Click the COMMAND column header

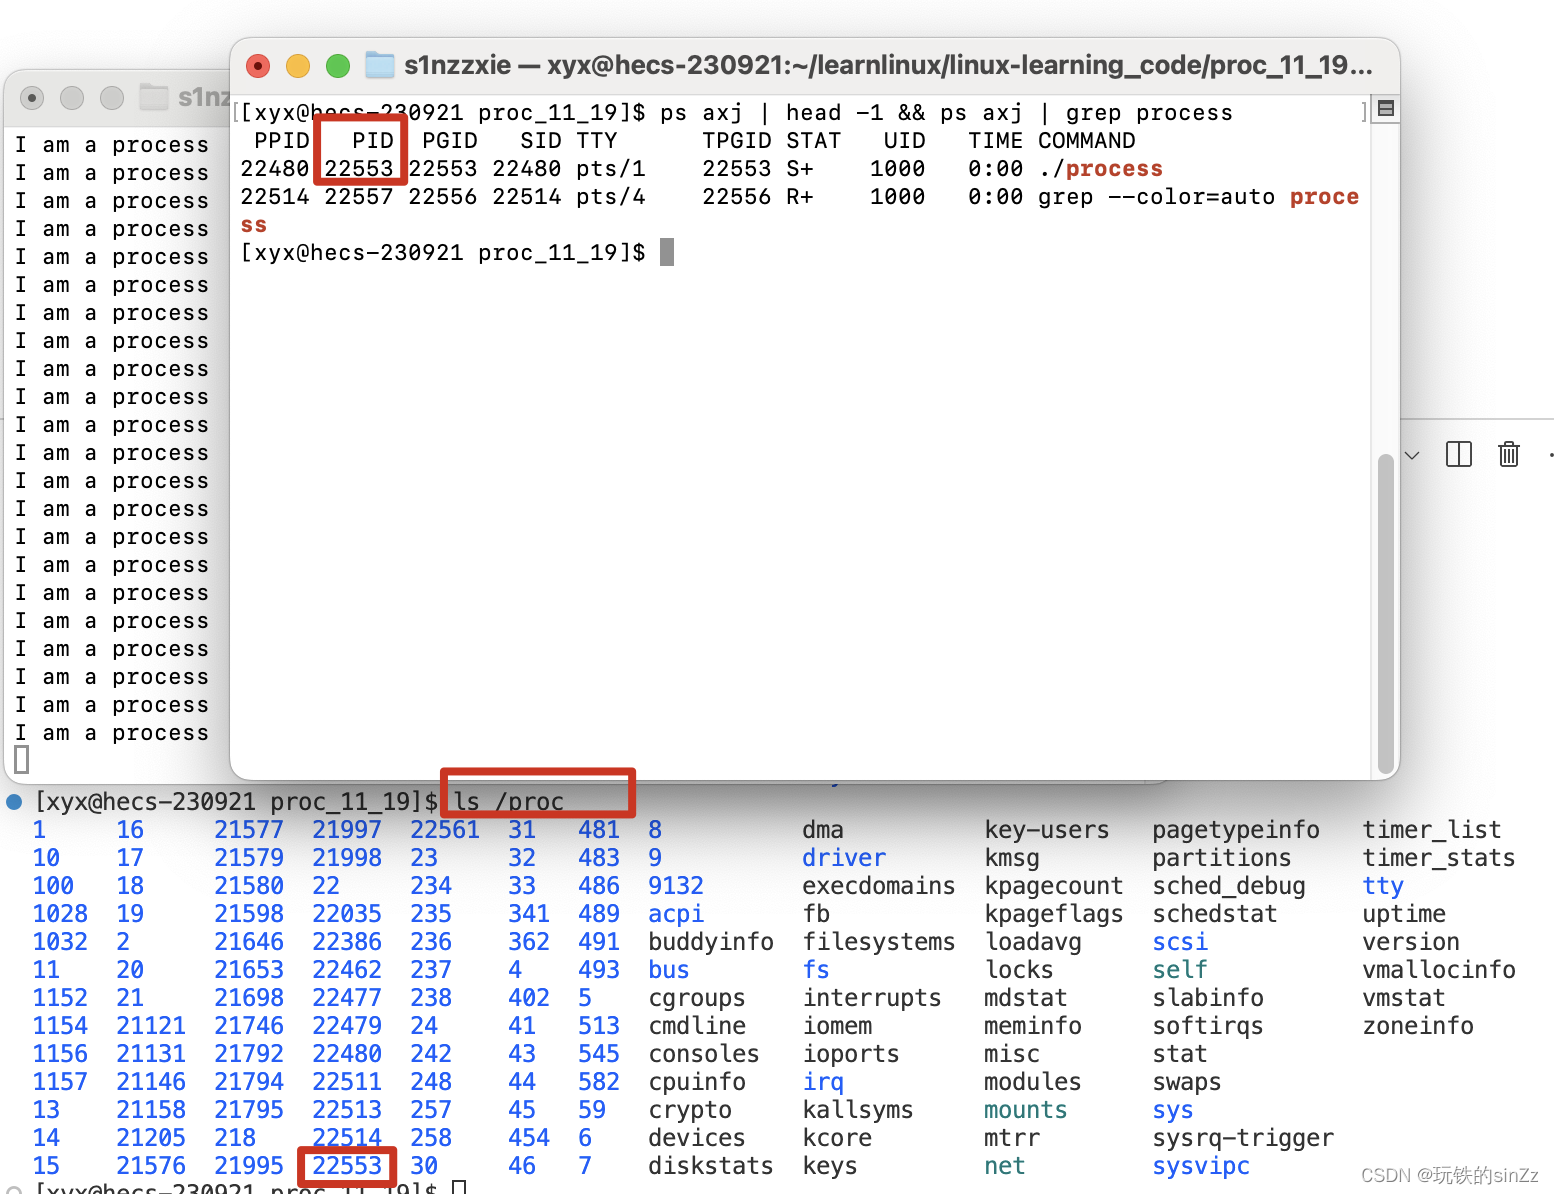[x=1087, y=141]
